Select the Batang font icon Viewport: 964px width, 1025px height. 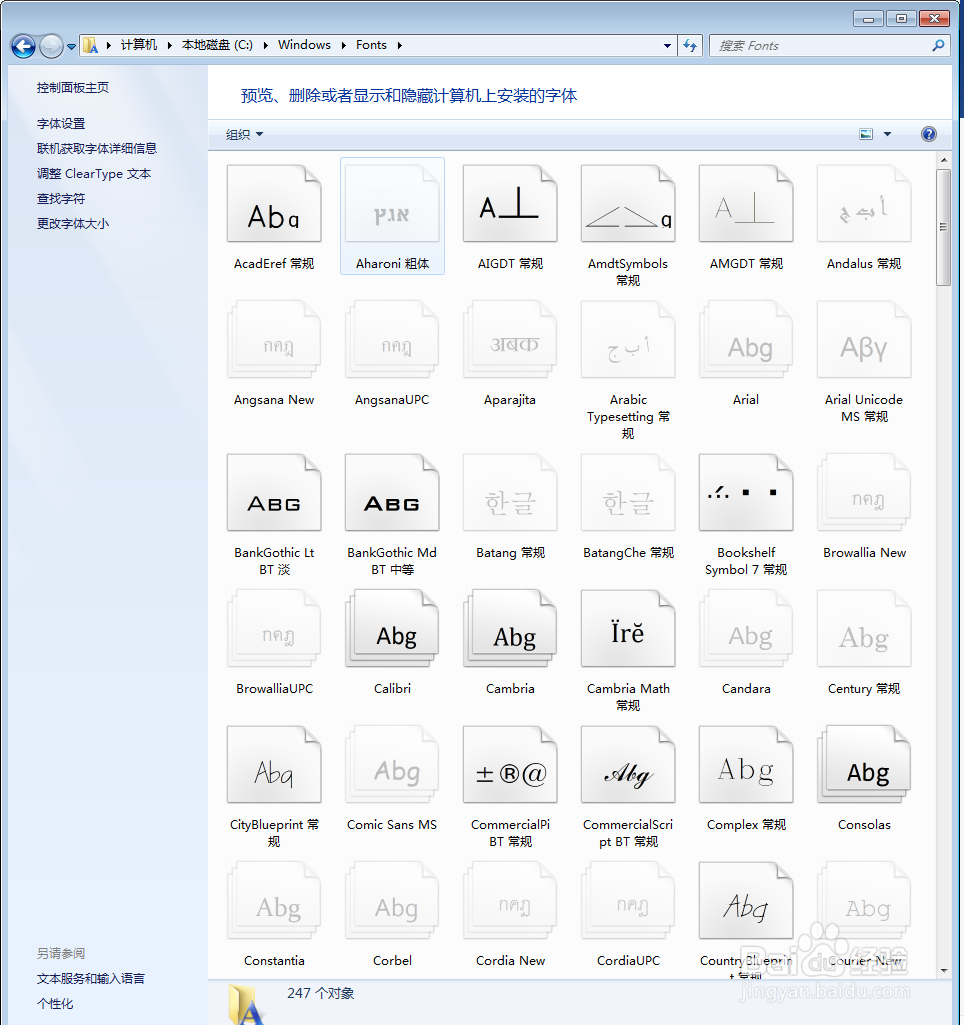click(510, 493)
